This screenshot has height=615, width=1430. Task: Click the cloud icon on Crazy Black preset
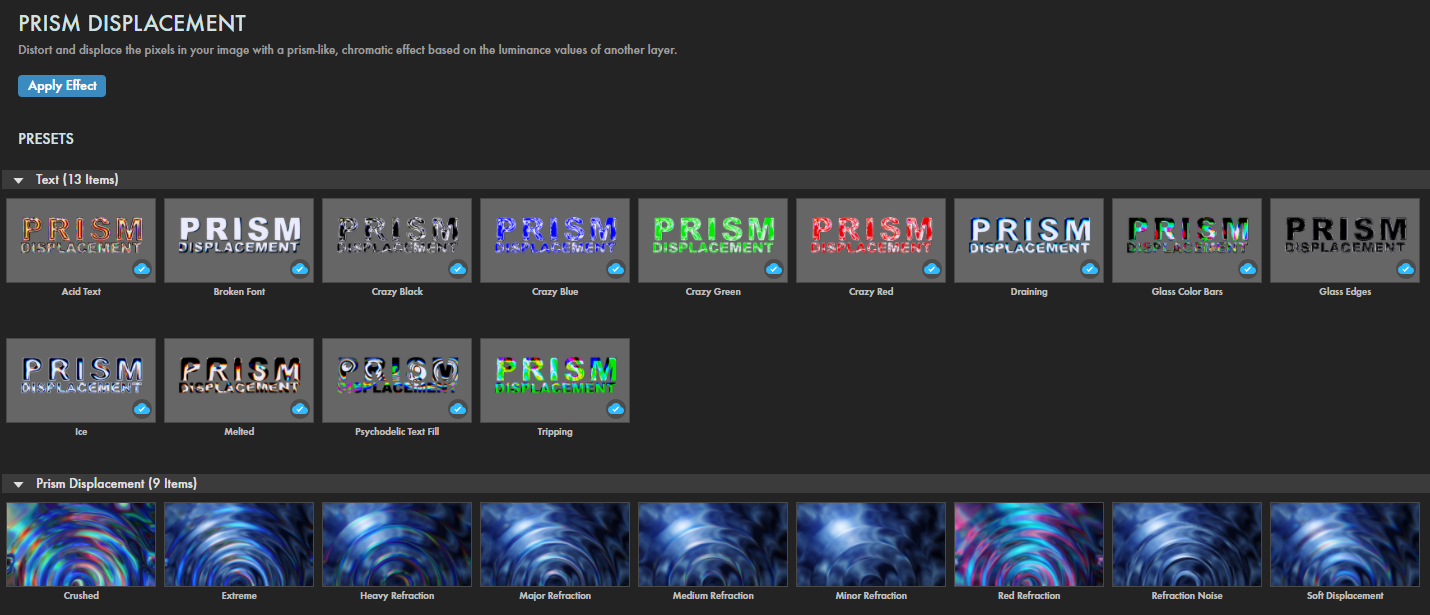click(x=458, y=269)
